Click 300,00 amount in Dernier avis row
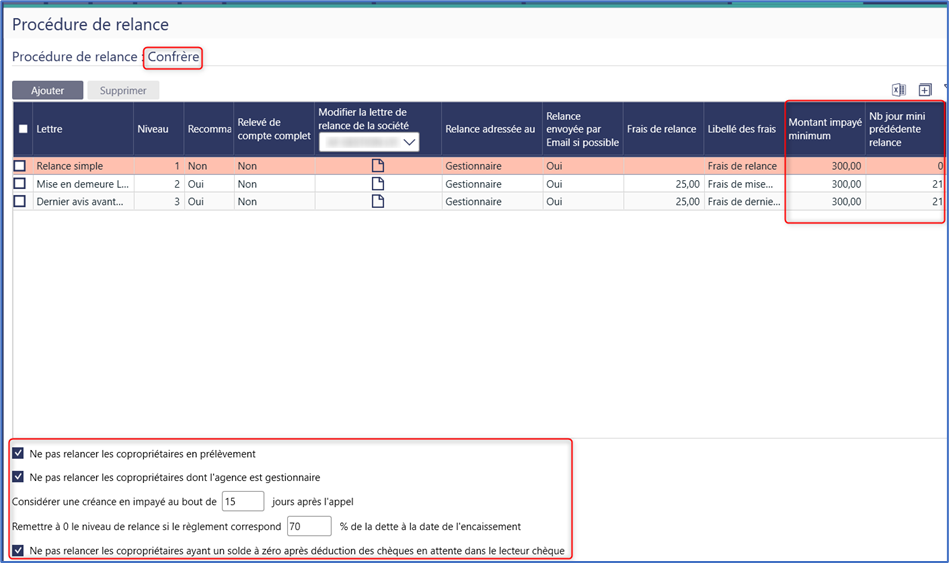Screen dimensions: 949x563 (825, 202)
